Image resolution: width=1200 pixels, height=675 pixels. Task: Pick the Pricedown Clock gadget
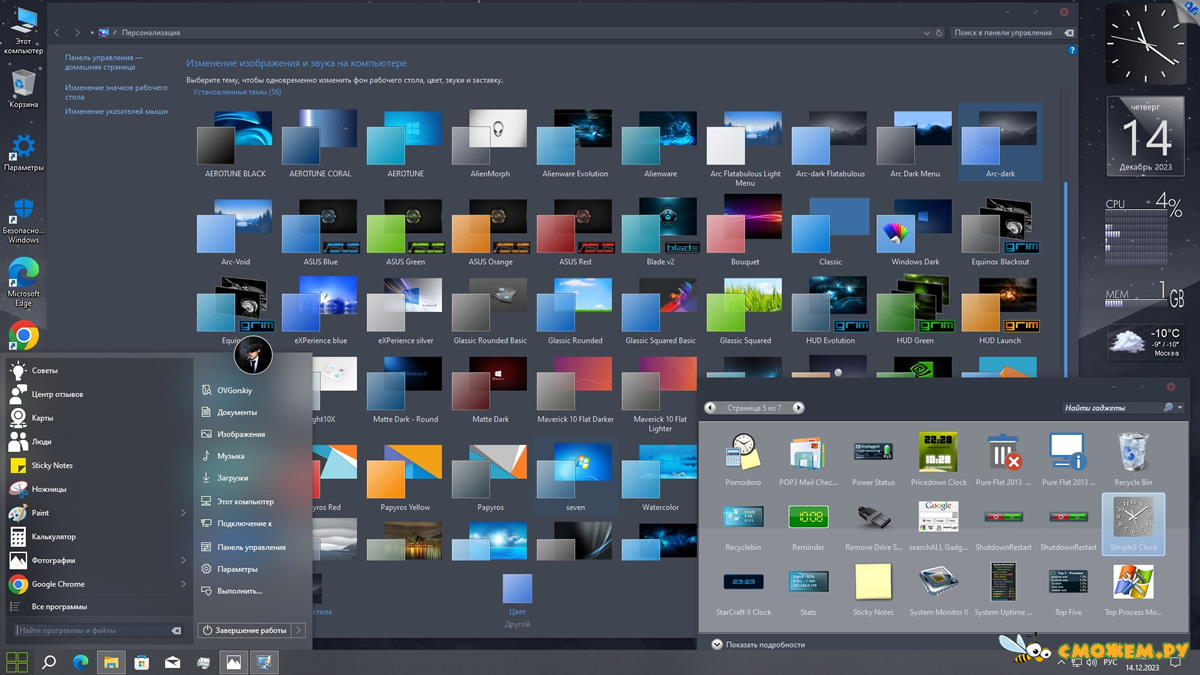[x=938, y=460]
